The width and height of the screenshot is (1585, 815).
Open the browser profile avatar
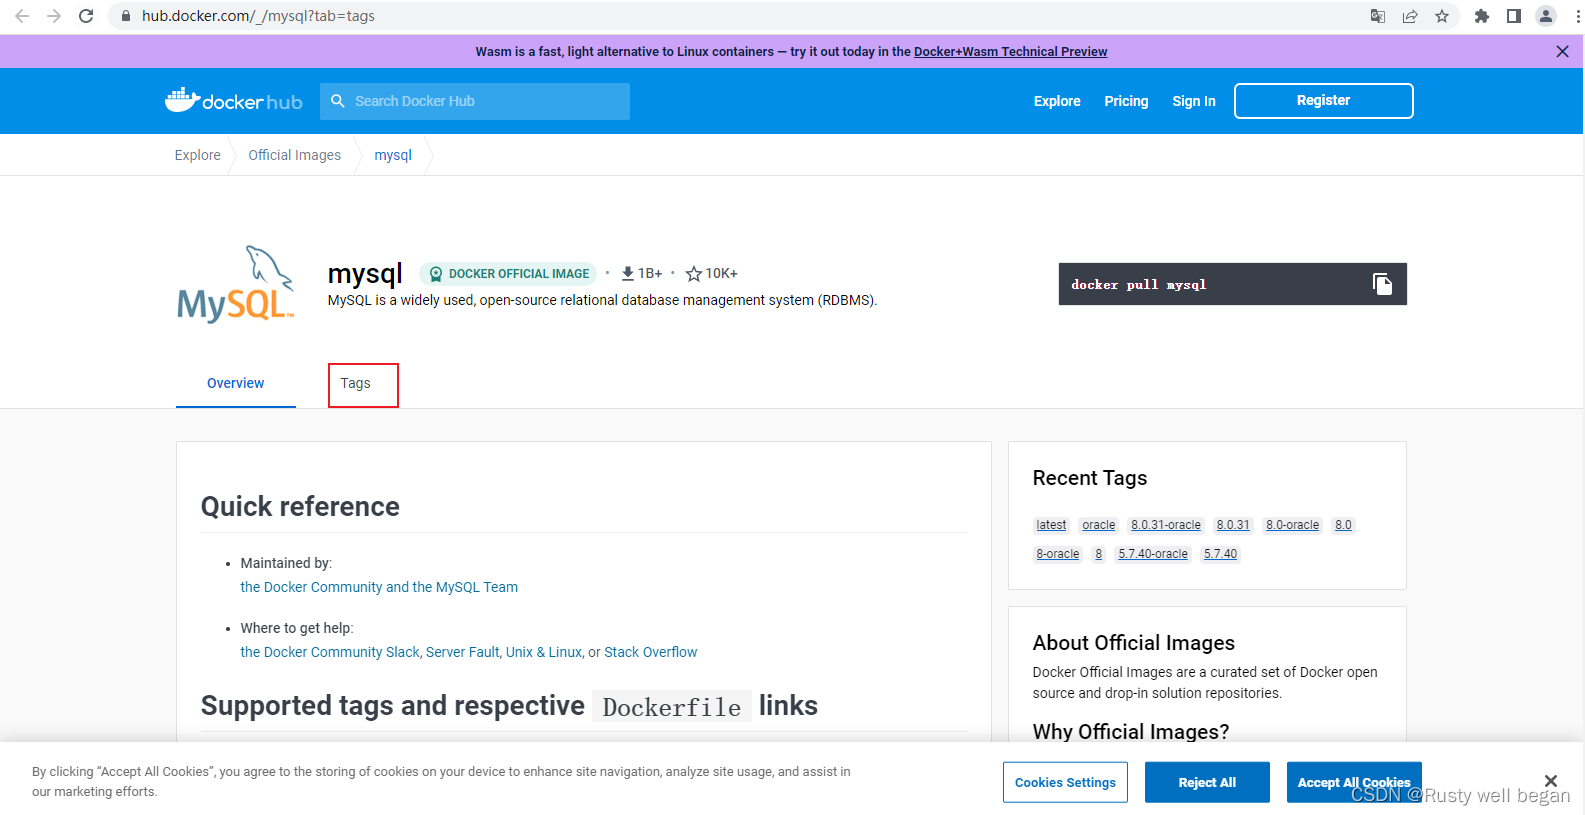tap(1546, 16)
